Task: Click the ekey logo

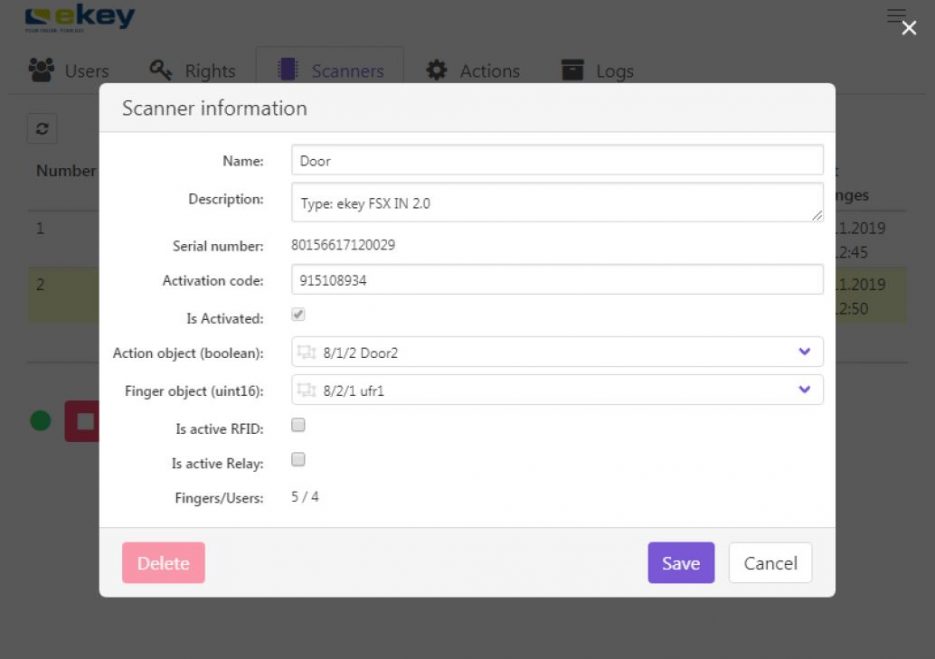Action: [79, 18]
